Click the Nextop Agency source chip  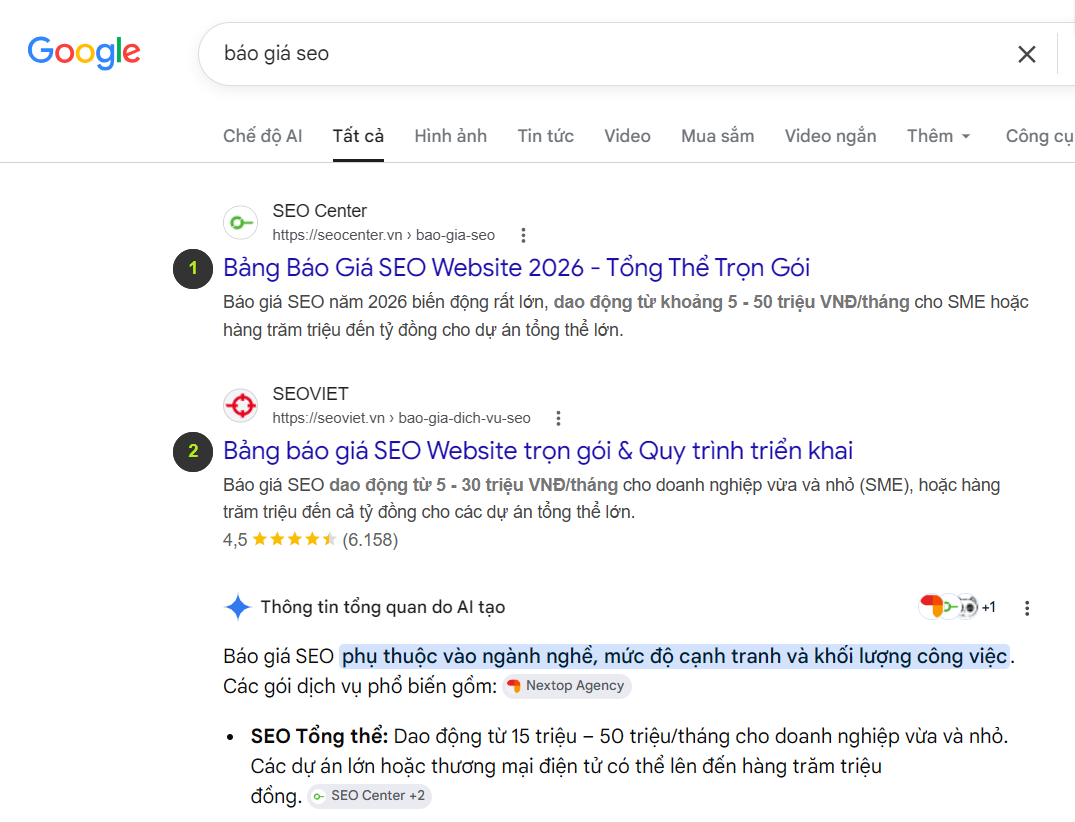pos(566,686)
